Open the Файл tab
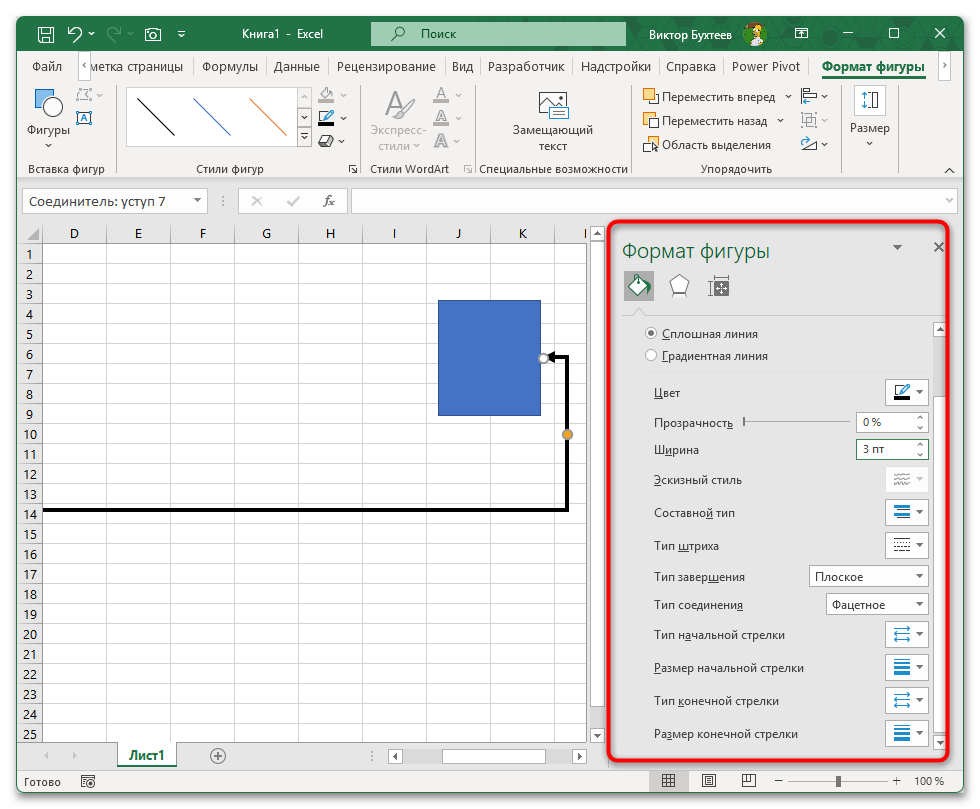This screenshot has width=980, height=809. 47,66
